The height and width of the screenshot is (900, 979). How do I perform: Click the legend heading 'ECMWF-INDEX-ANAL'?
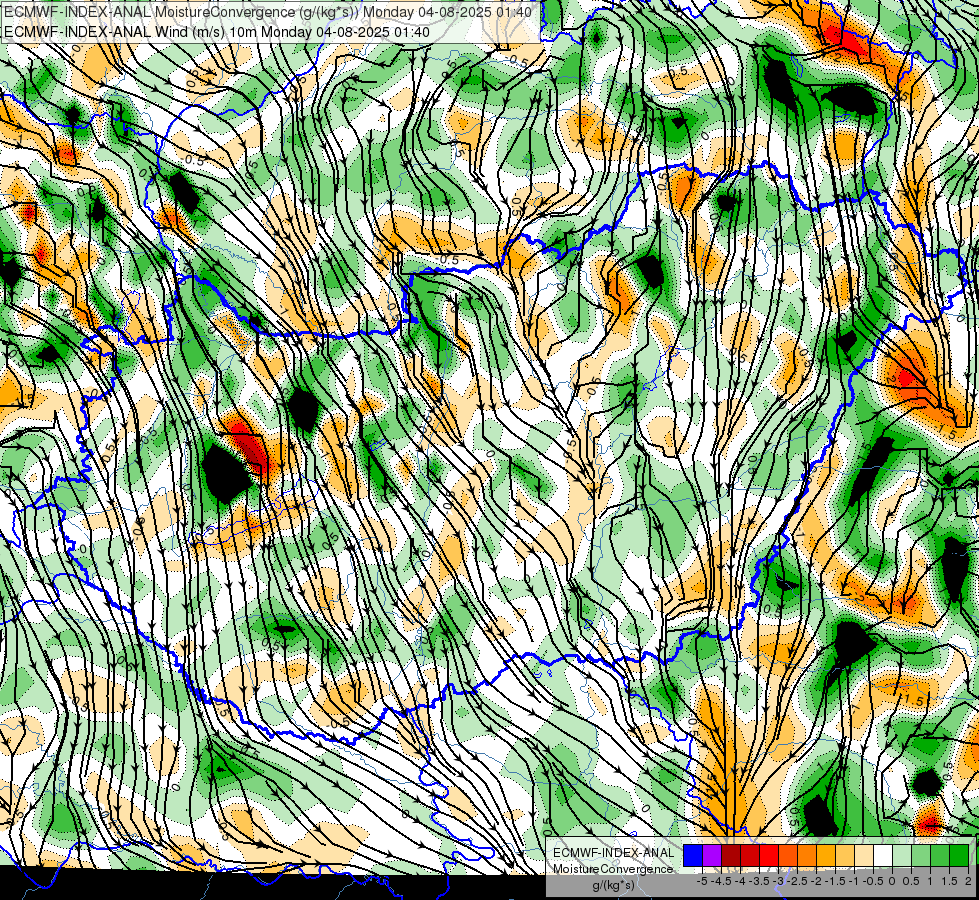click(x=613, y=853)
